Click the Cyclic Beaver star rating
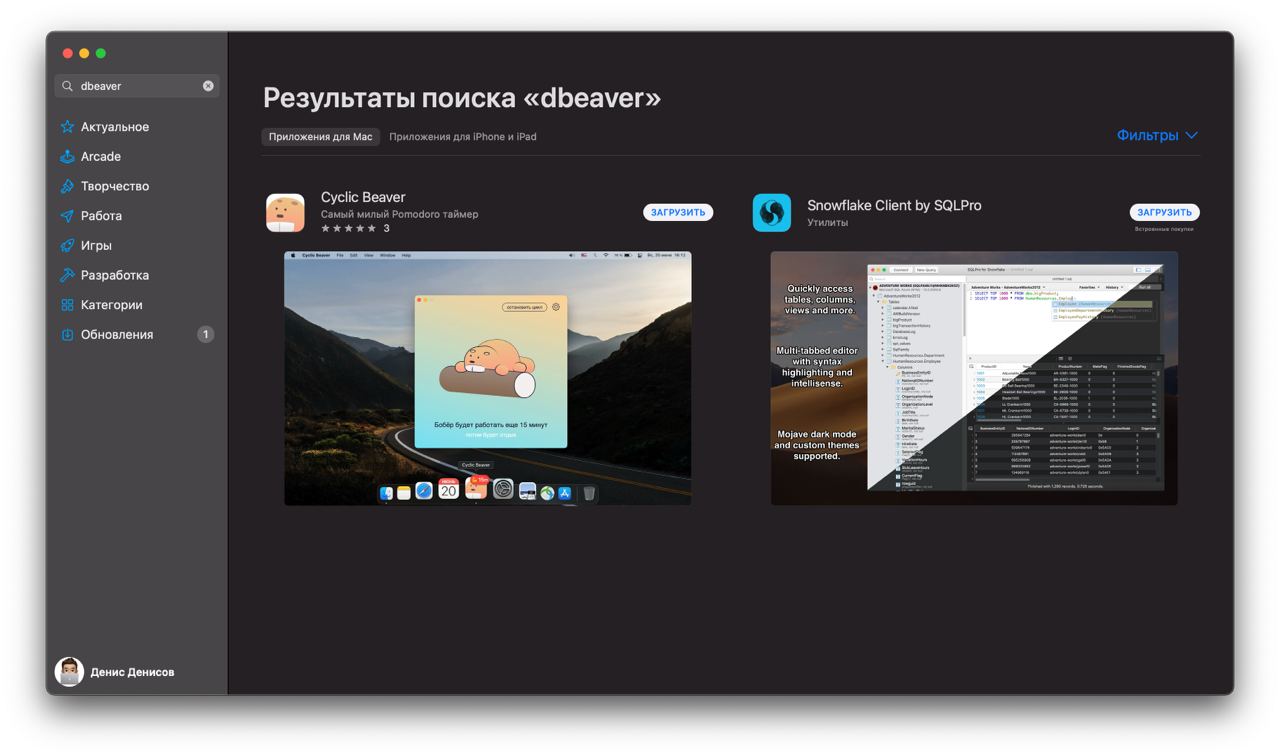Viewport: 1280px width, 756px height. [x=349, y=229]
